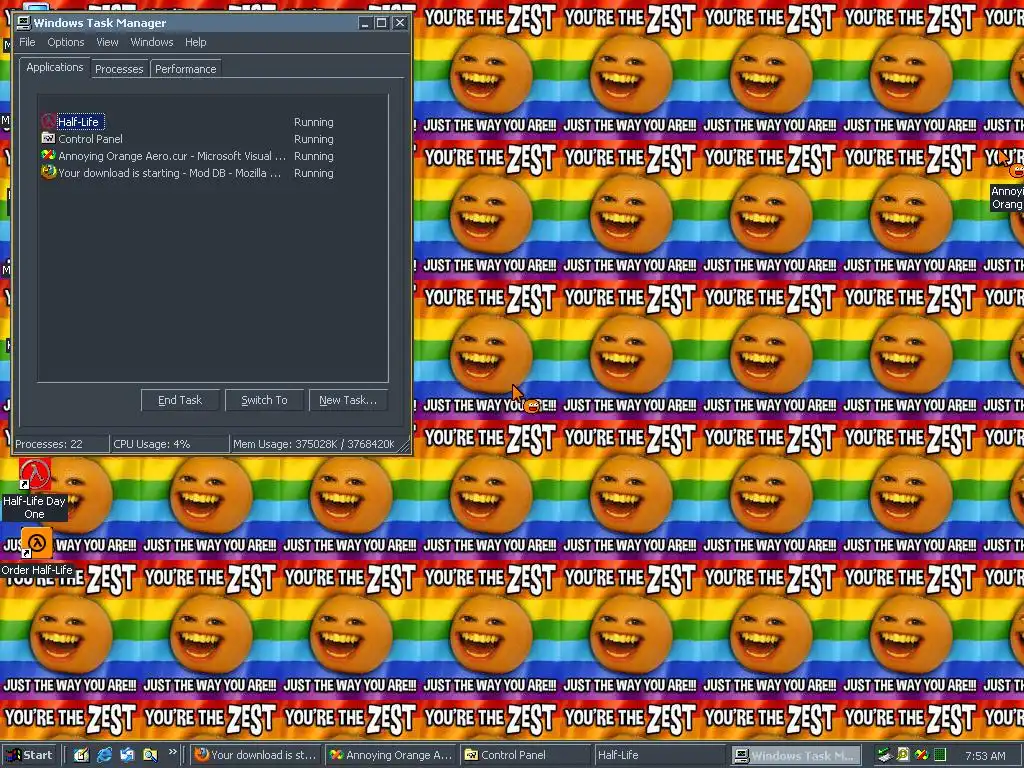Open the Options menu in Task Manager
The image size is (1024, 768).
[x=65, y=42]
